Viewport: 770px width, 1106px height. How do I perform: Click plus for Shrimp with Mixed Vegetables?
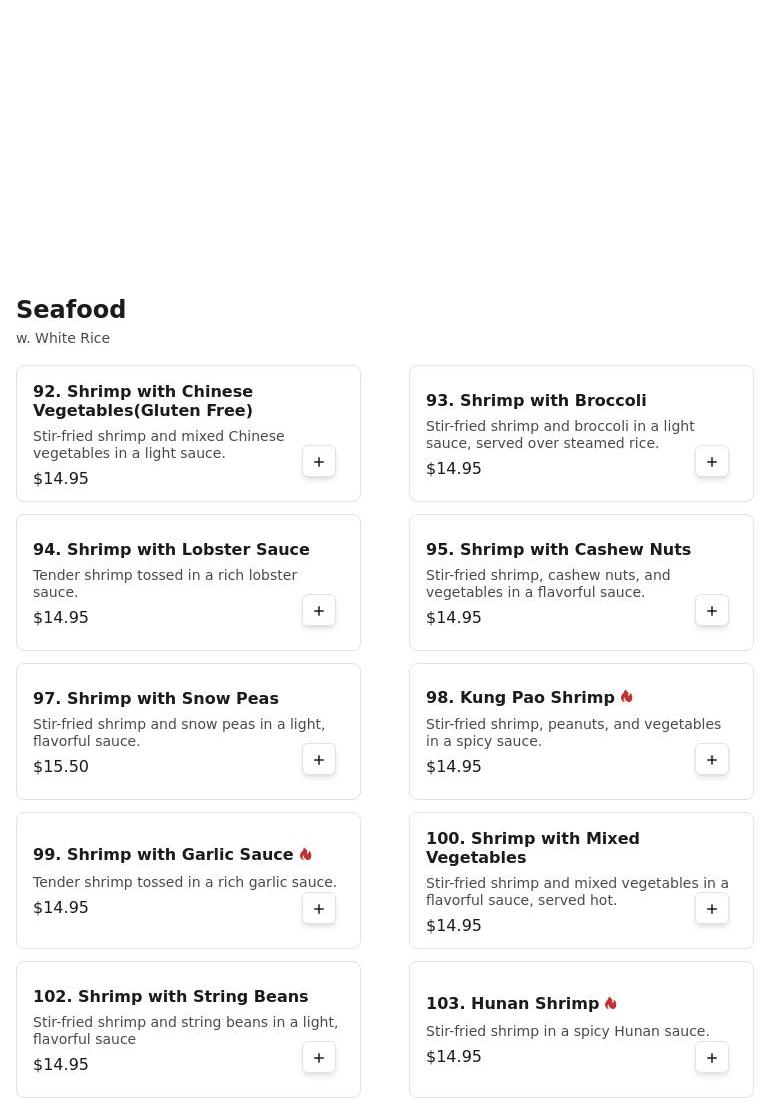click(x=712, y=909)
